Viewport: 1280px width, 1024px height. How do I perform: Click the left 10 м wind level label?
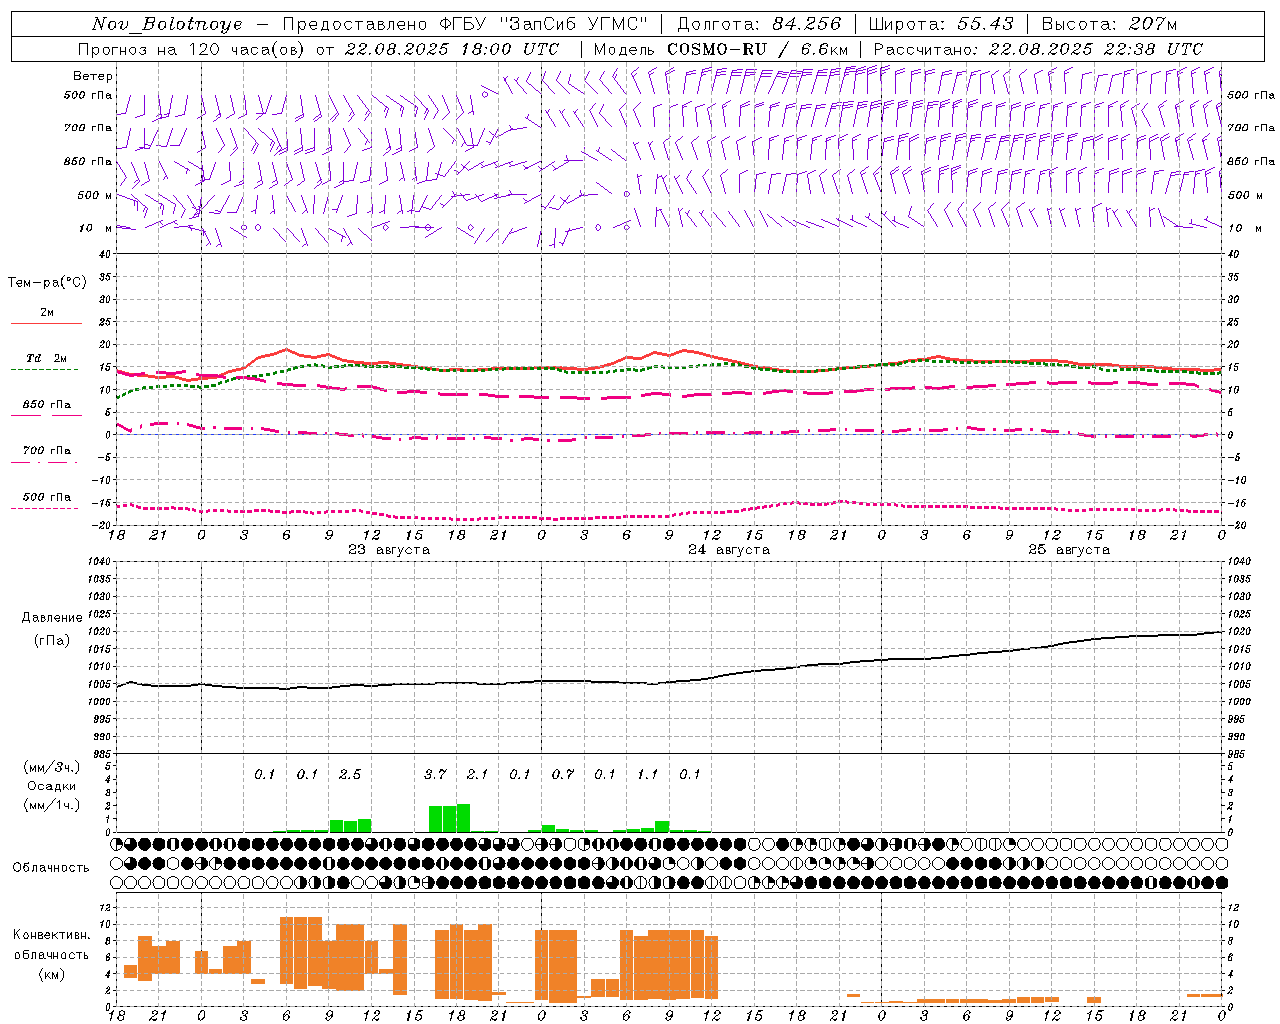click(x=95, y=228)
